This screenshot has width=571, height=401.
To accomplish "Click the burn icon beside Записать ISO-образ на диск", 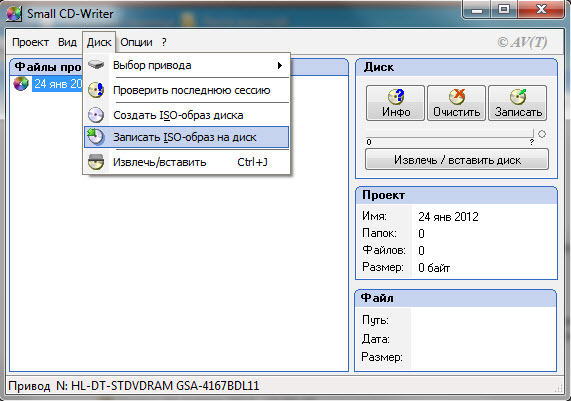I will (96, 137).
